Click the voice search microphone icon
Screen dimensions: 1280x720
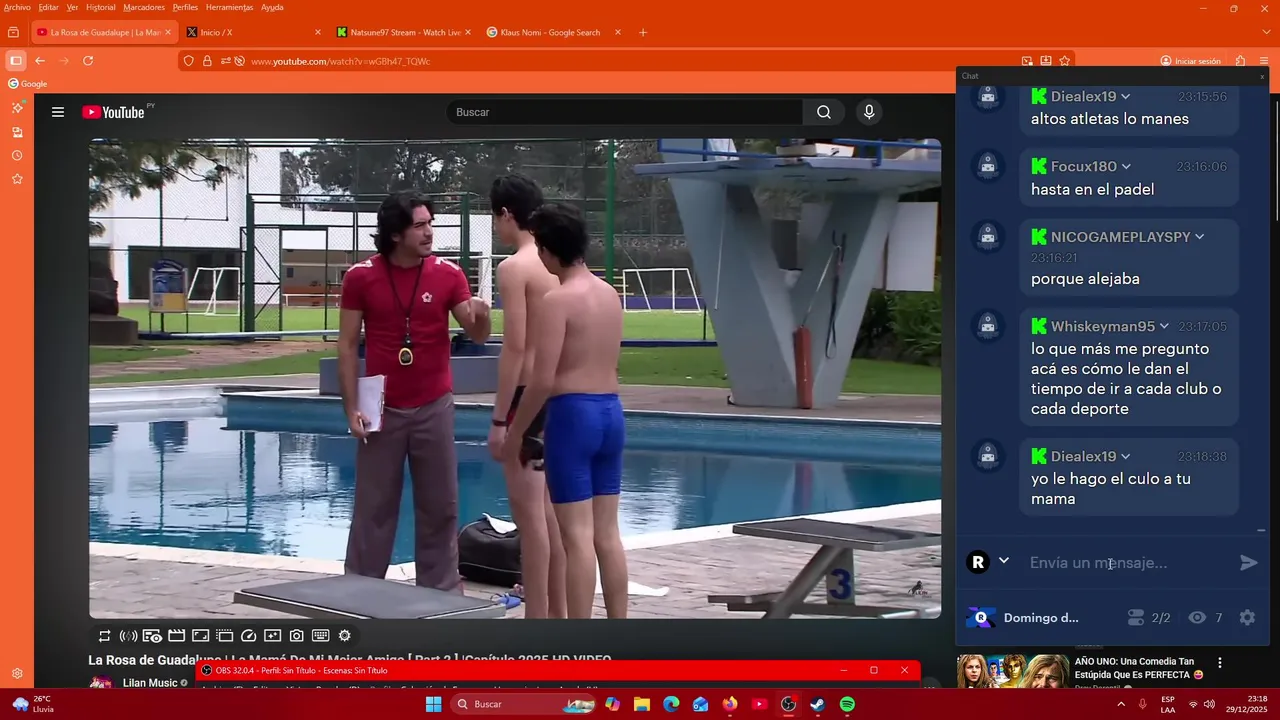[869, 112]
